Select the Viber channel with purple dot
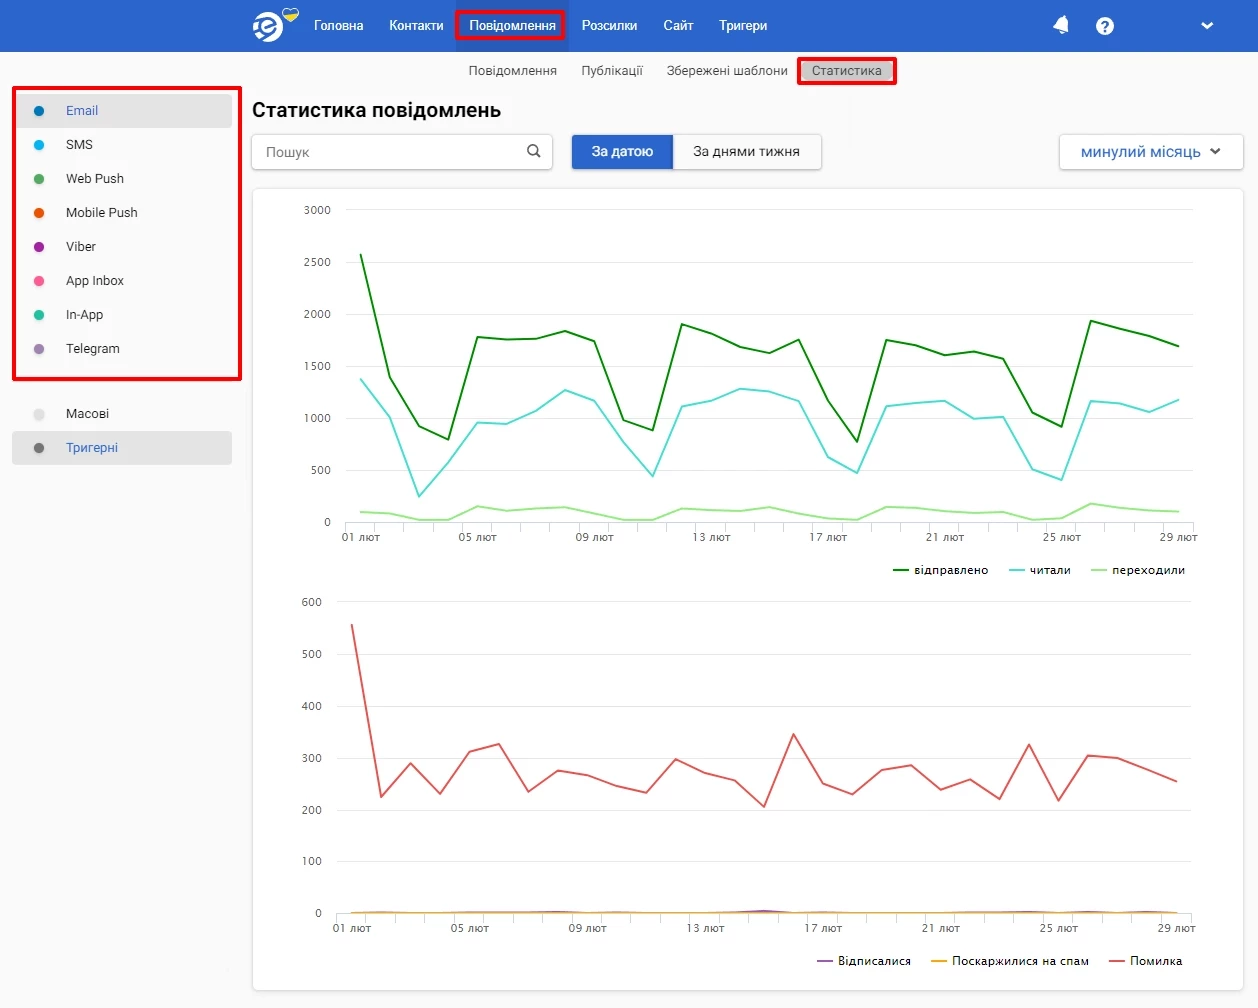 (81, 247)
